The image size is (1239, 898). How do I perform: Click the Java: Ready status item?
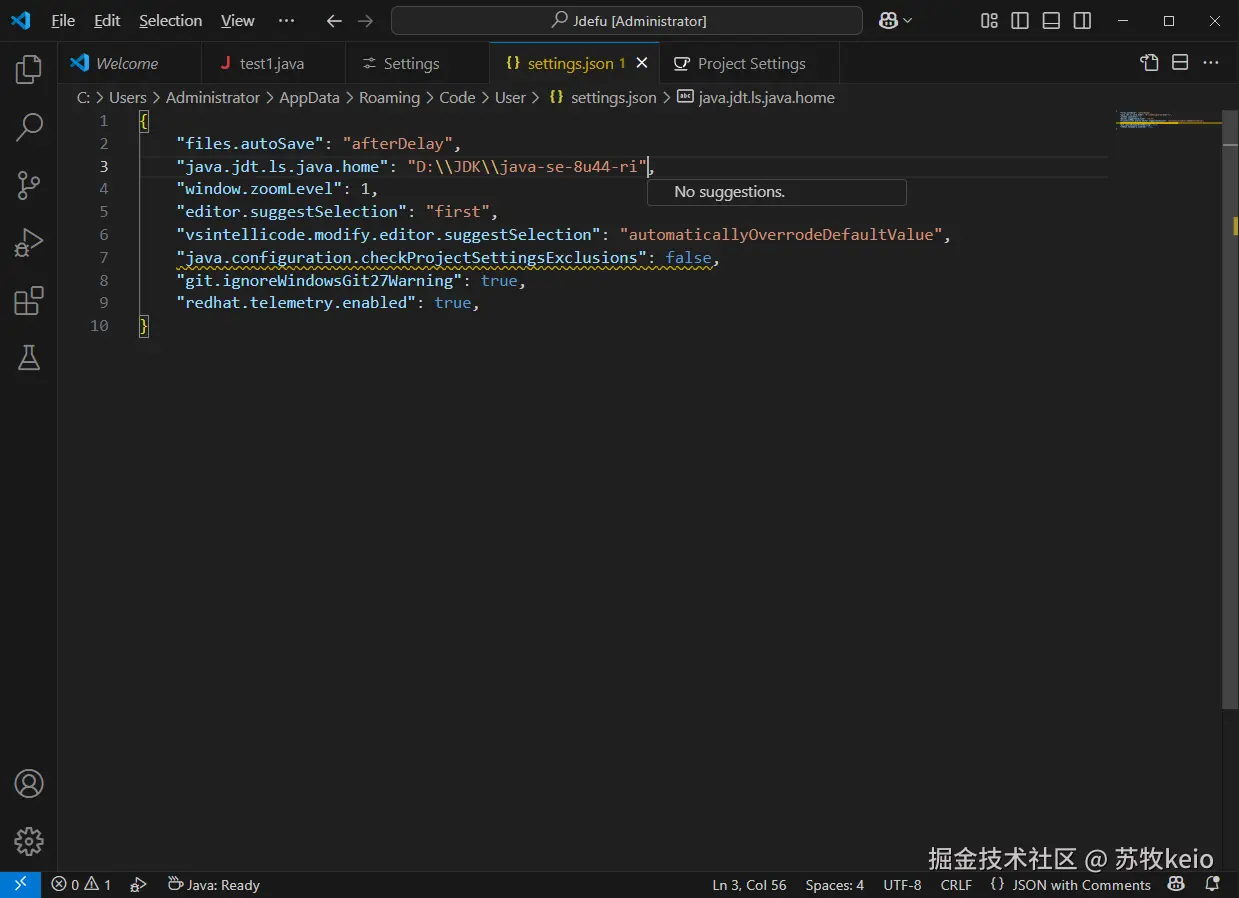tap(214, 885)
